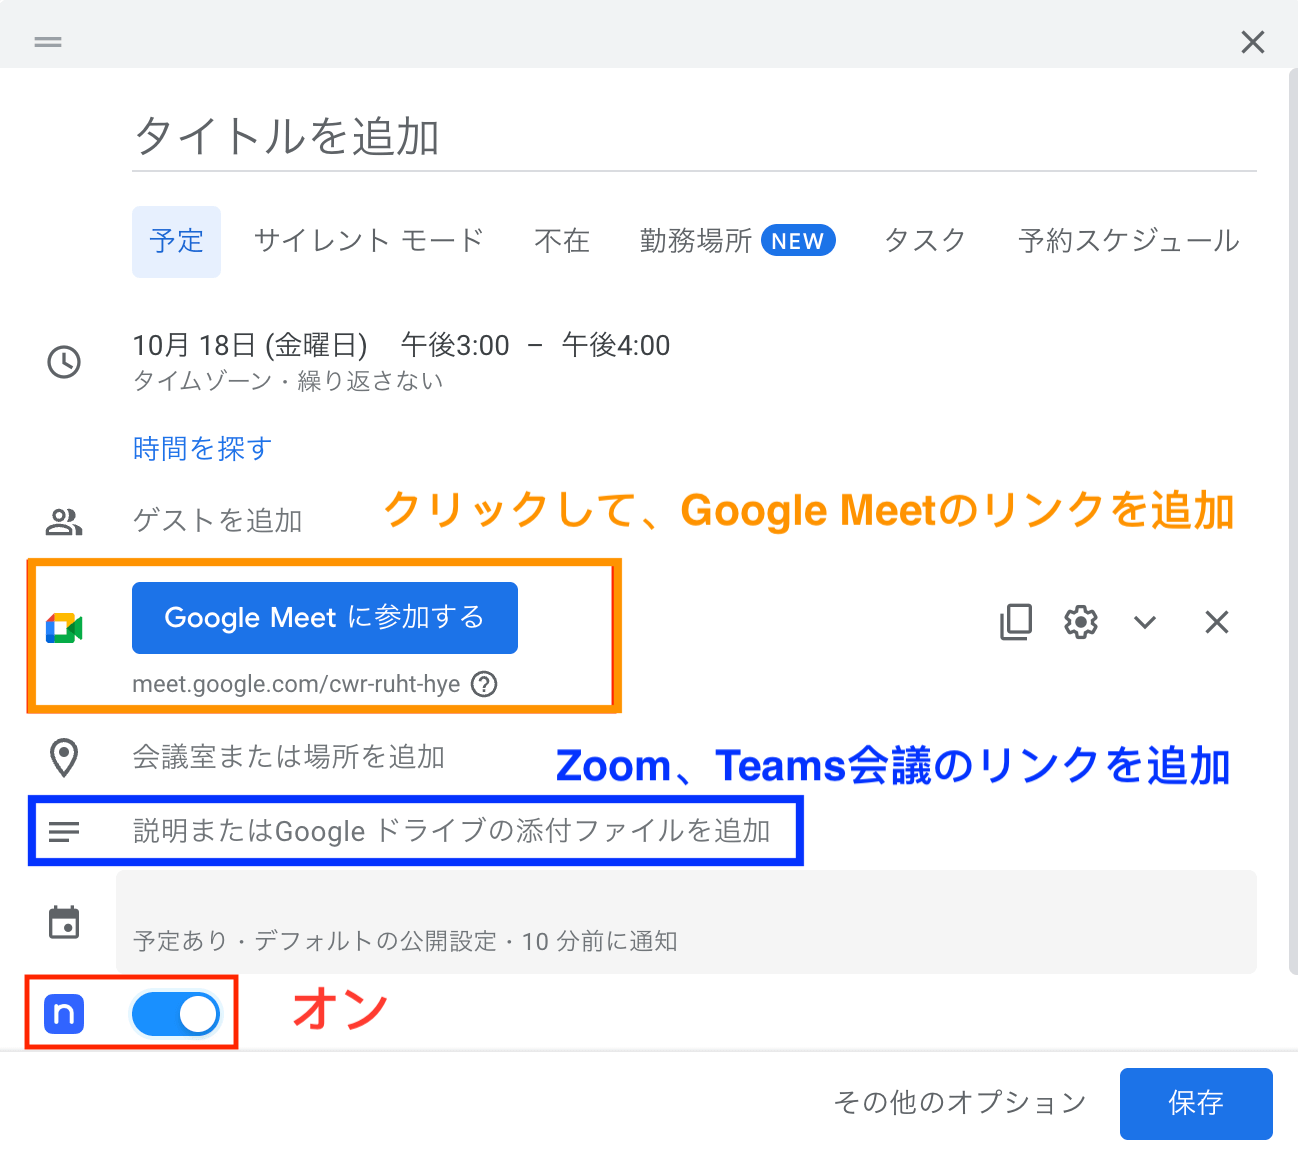Click 会議室または場所を追加 field

(x=289, y=757)
